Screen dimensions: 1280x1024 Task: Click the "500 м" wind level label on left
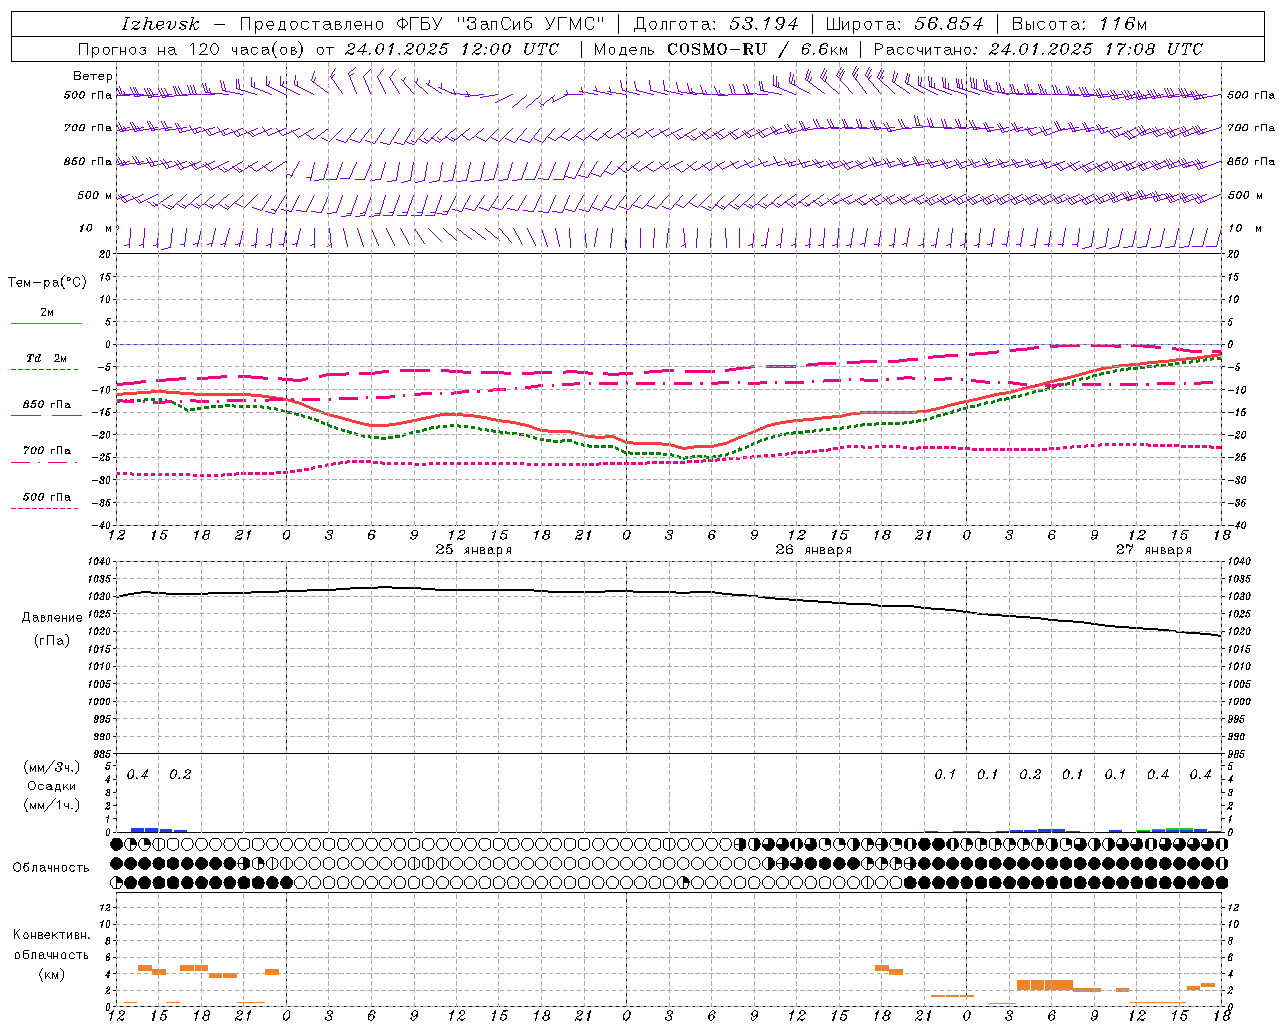coord(96,196)
